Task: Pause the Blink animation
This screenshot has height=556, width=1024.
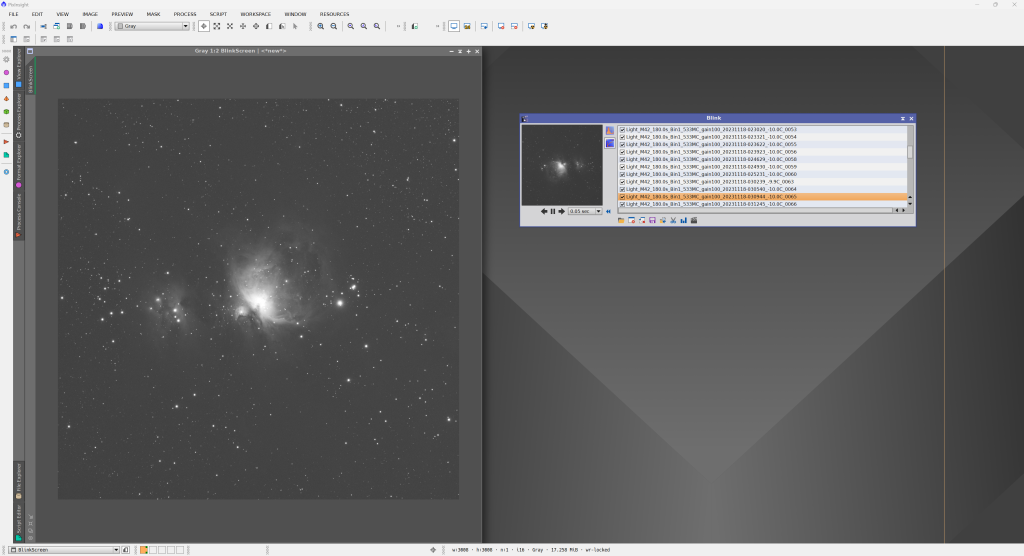Action: pos(552,211)
